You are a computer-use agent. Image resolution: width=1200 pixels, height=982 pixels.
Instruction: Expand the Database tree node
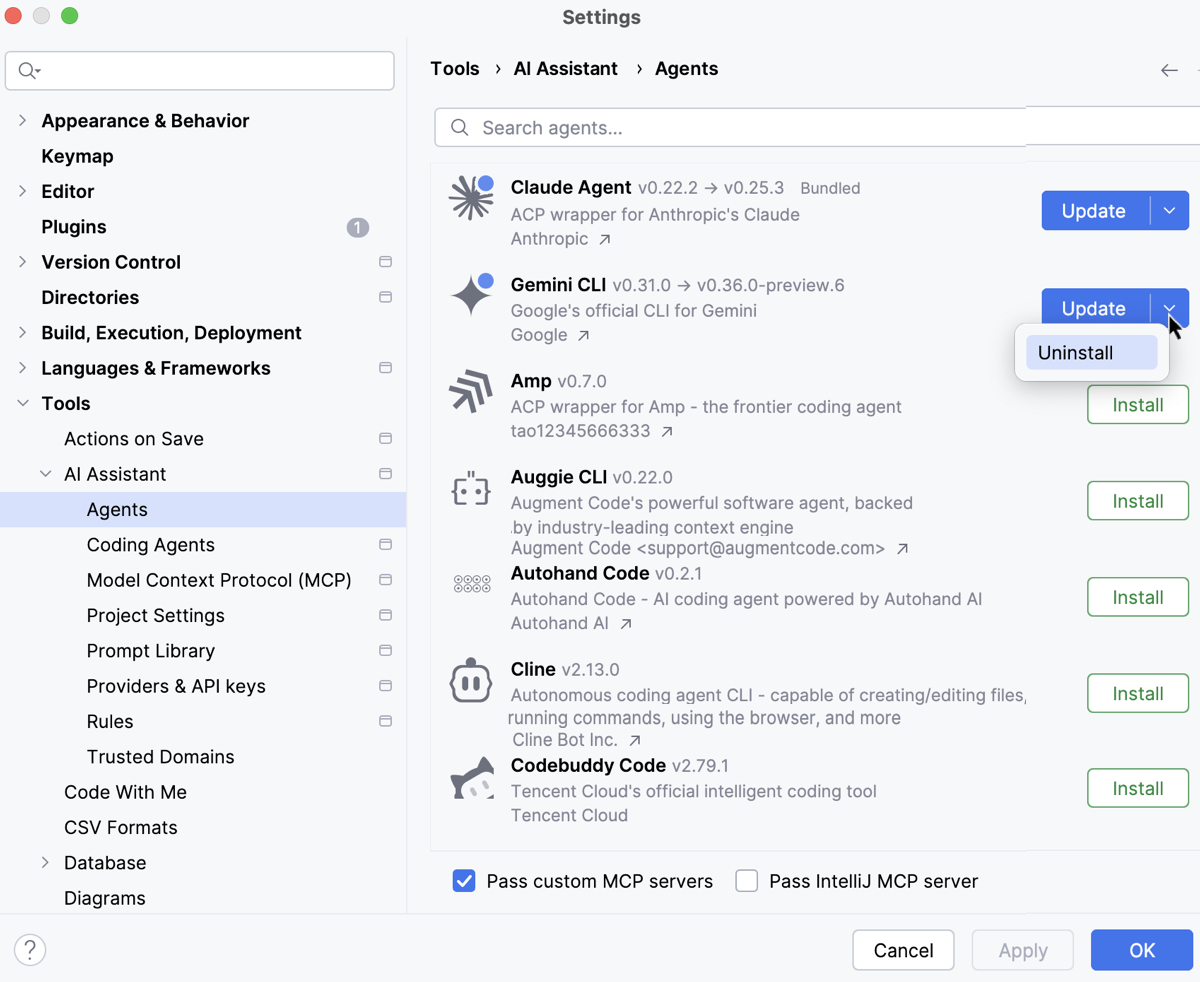(45, 862)
